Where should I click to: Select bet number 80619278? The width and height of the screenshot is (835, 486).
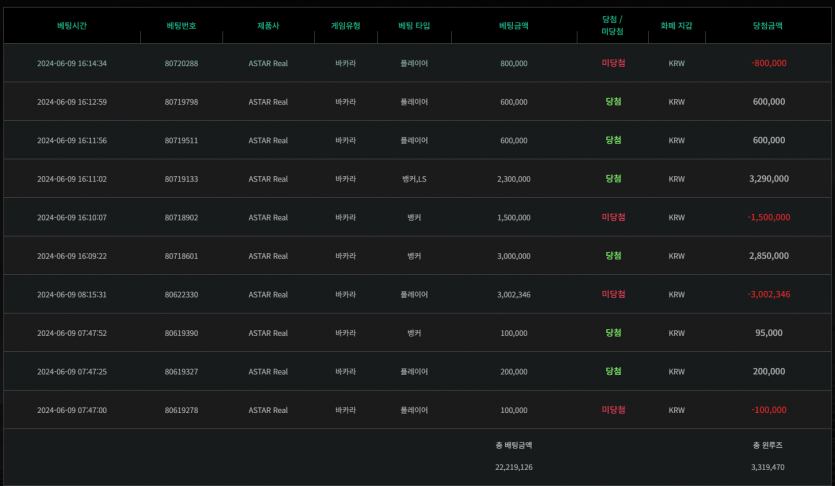coord(181,410)
